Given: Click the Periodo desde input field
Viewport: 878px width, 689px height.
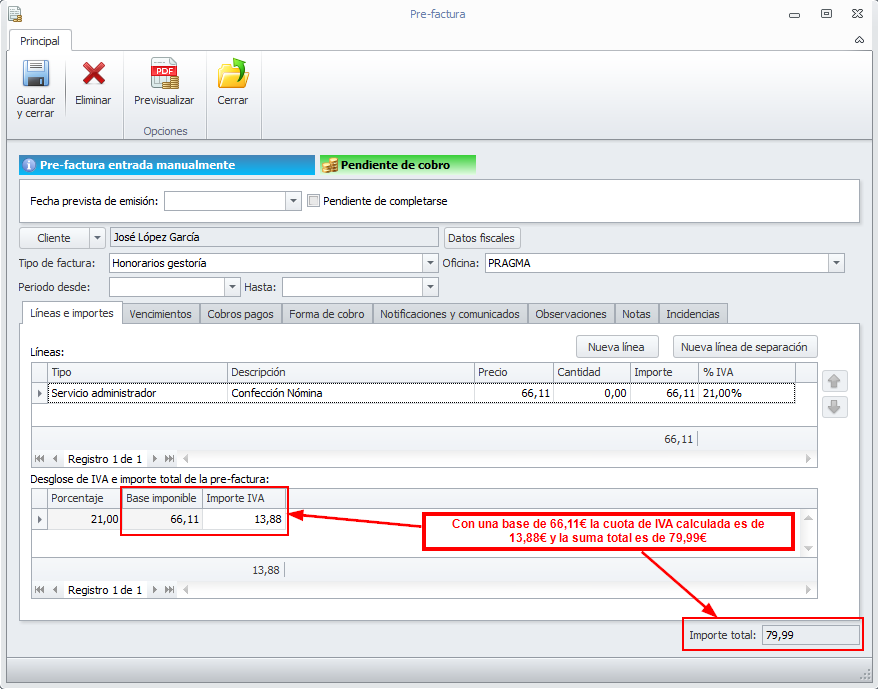Looking at the screenshot, I should 167,287.
